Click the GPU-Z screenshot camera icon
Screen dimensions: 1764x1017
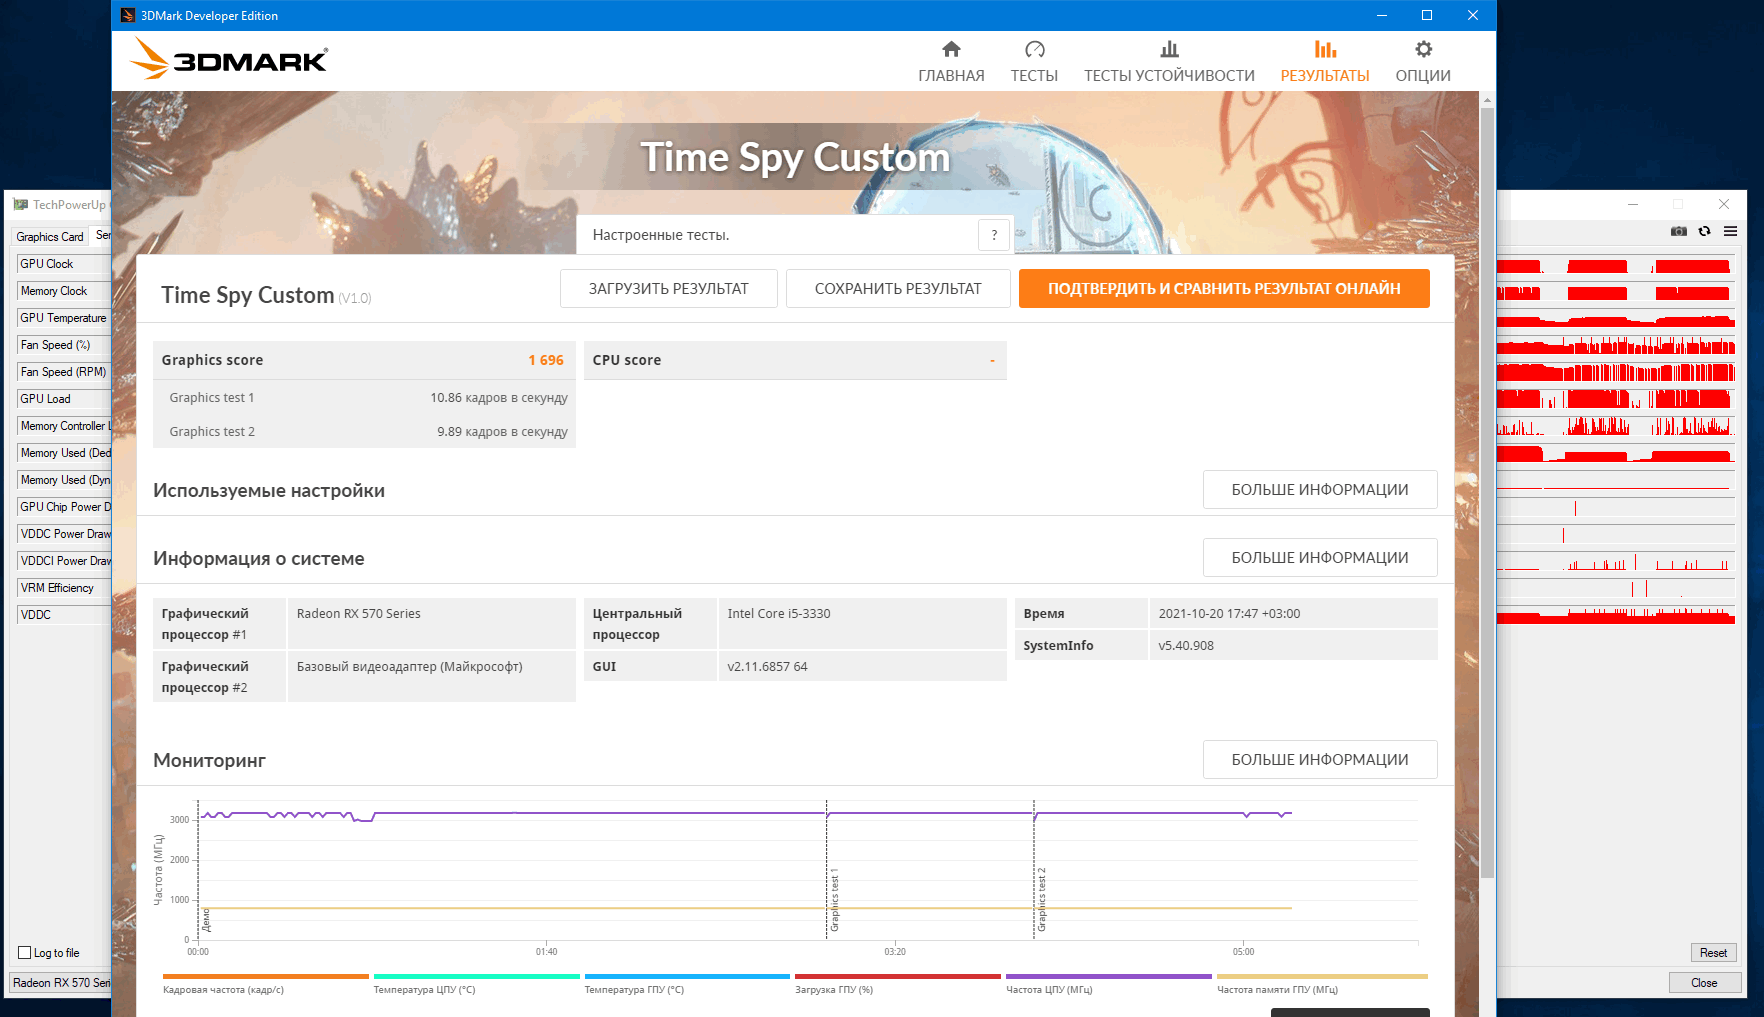click(1679, 231)
